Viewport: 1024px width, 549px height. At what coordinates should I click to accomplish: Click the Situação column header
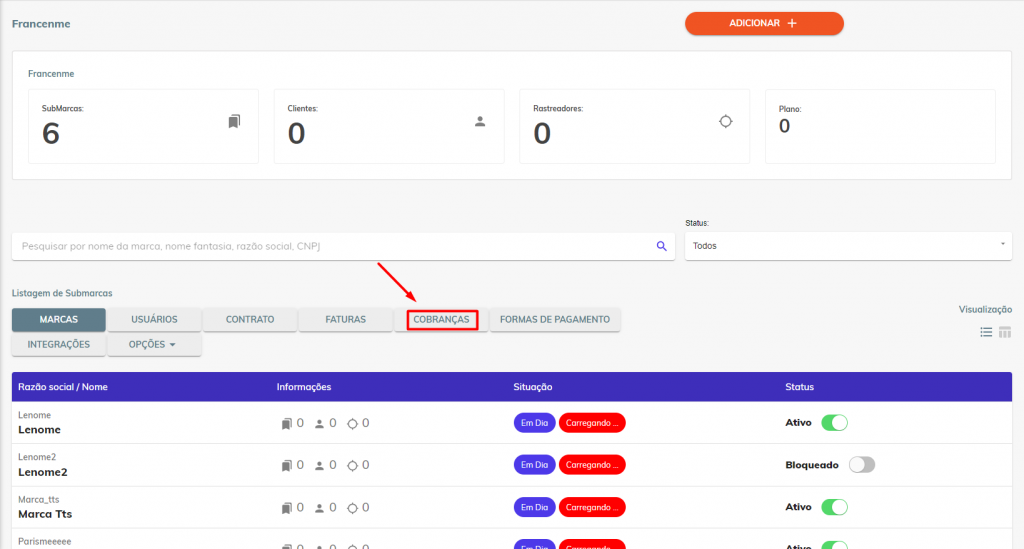tap(533, 387)
